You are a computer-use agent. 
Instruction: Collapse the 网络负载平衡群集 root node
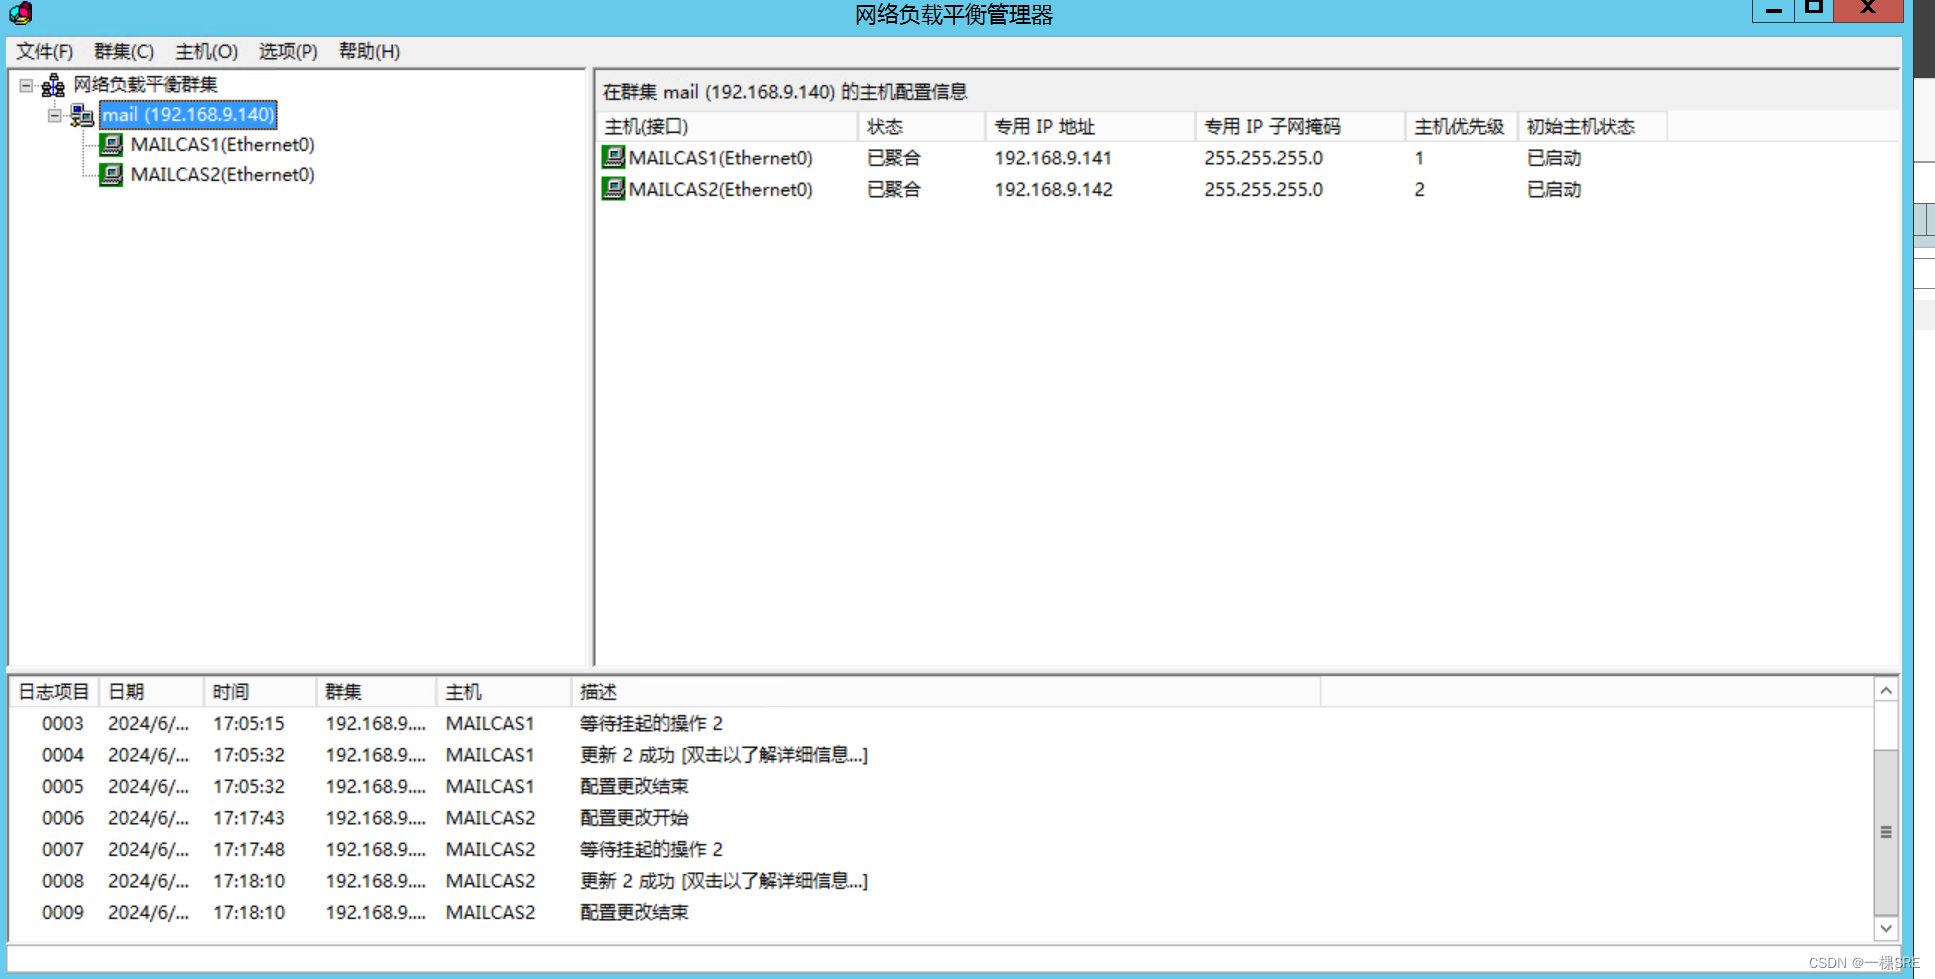point(27,85)
